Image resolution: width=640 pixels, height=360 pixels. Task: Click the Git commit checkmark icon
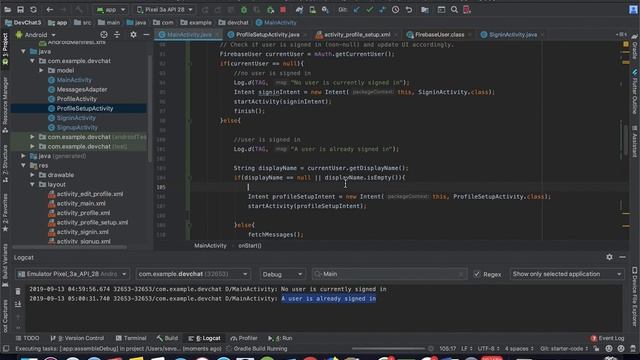click(x=369, y=9)
